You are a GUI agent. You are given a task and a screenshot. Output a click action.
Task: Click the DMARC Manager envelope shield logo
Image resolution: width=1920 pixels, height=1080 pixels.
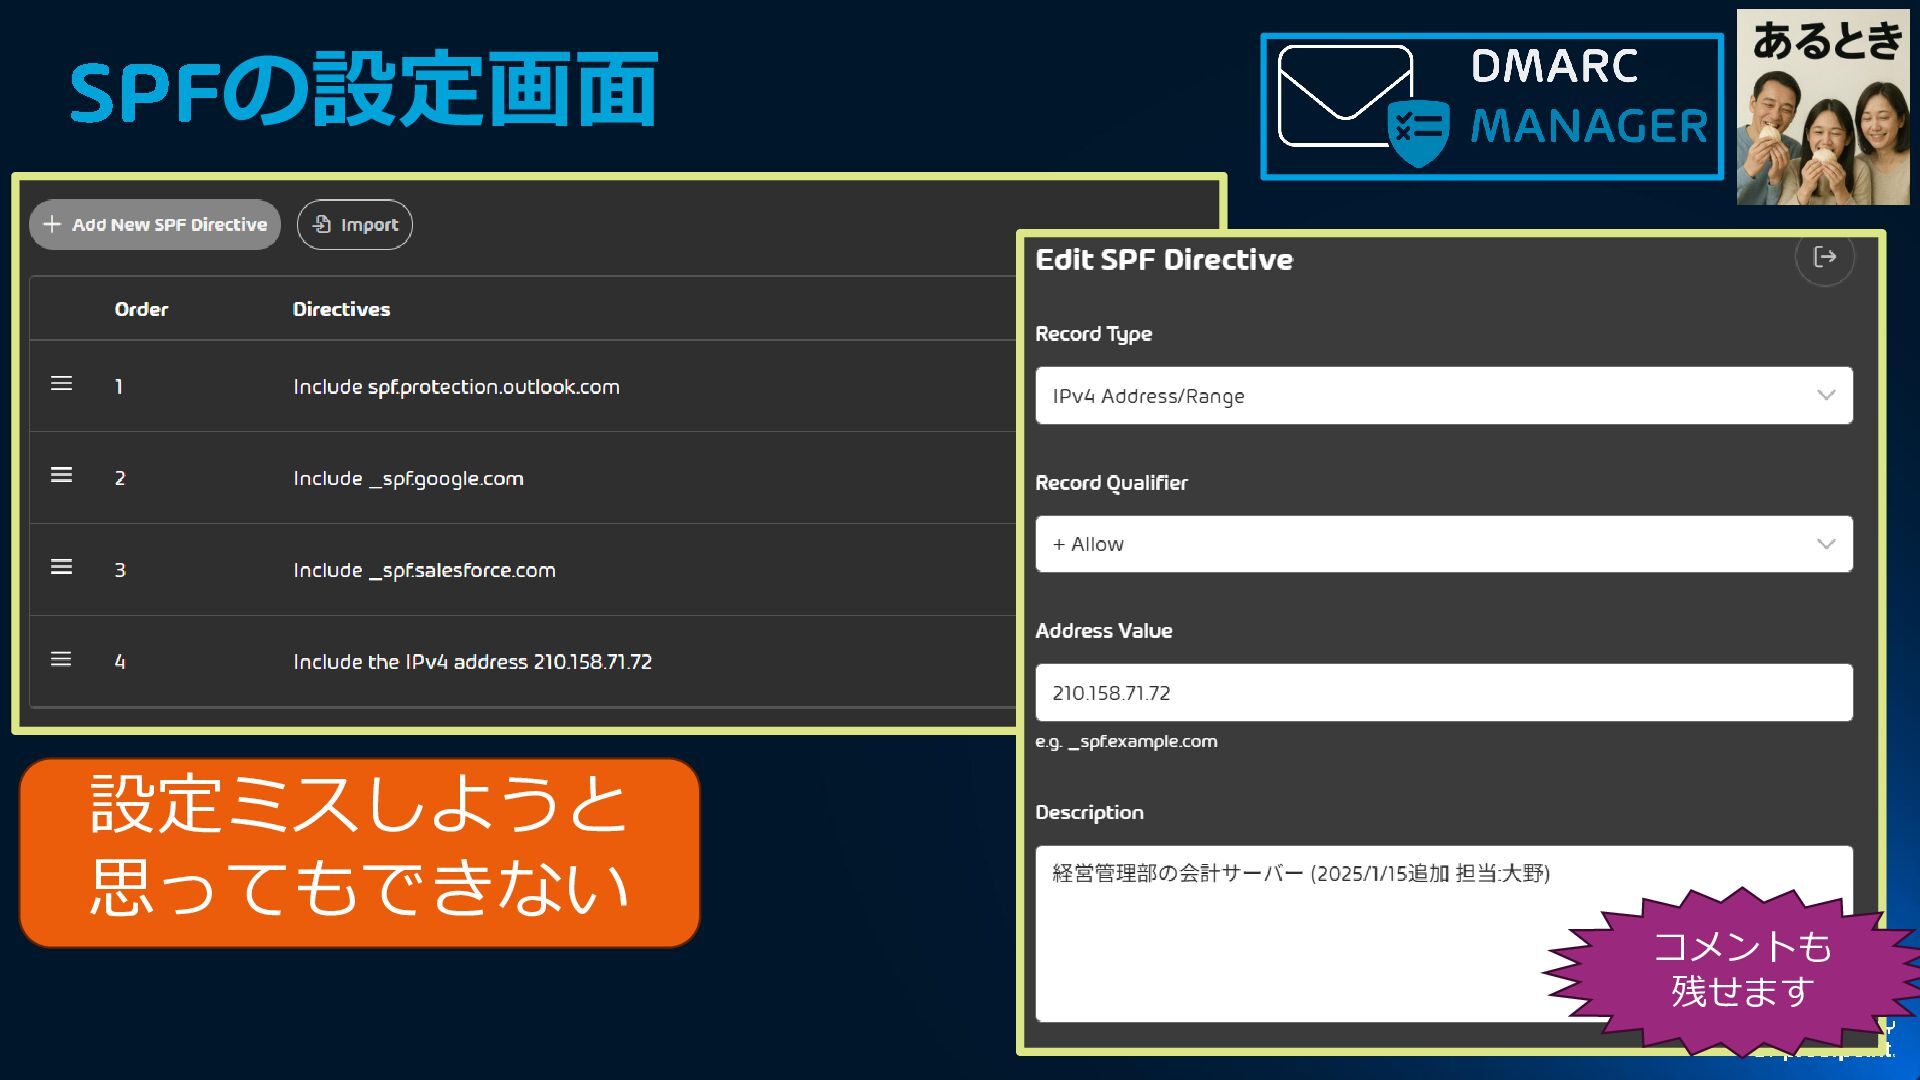point(1362,106)
